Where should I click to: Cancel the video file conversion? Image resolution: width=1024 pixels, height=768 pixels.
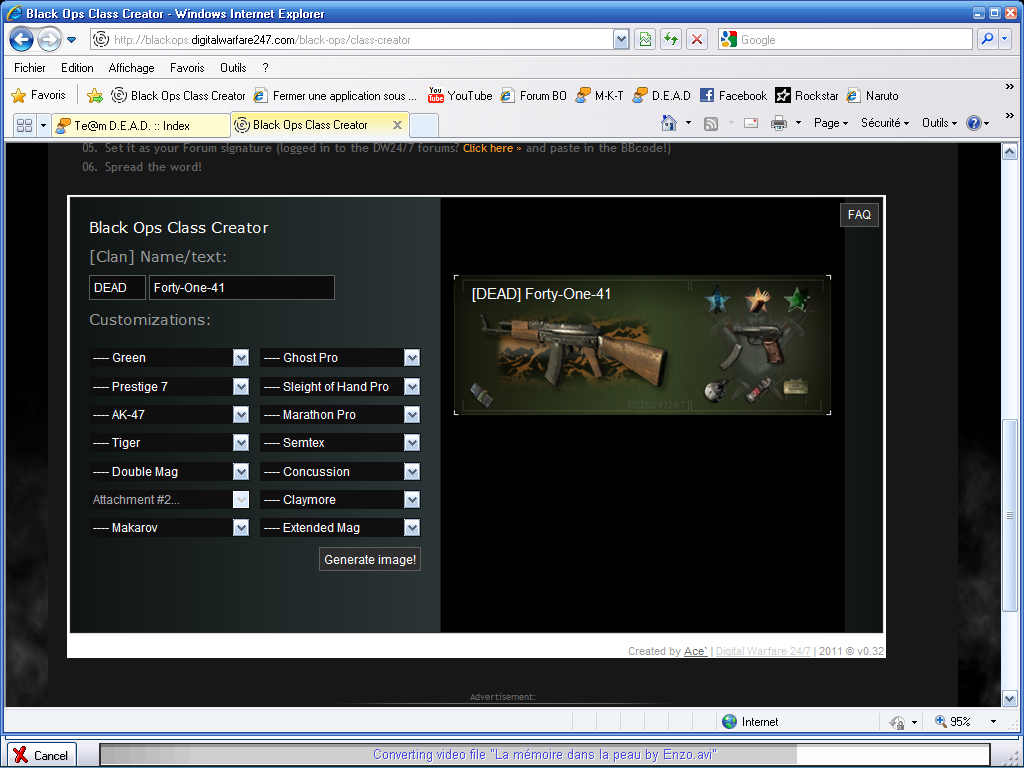(x=42, y=755)
